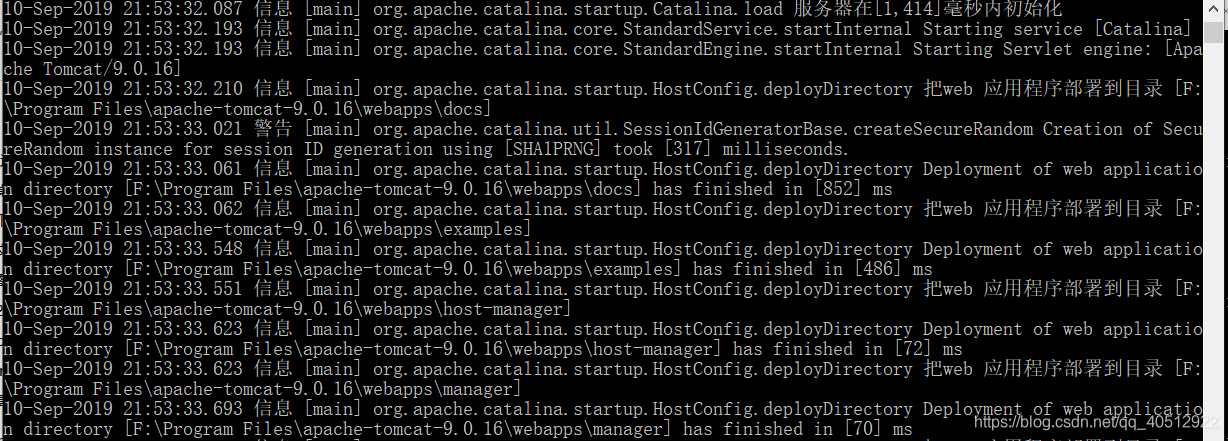Screen dimensions: 1228x441
Task: Click timestamp 21:53:33.693 in the log
Action: click(x=183, y=409)
